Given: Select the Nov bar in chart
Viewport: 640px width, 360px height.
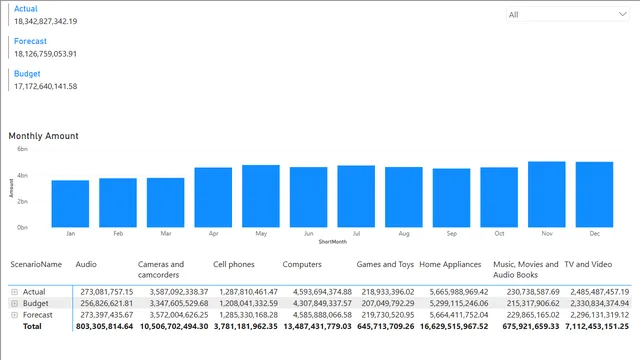Looking at the screenshot, I should (547, 194).
